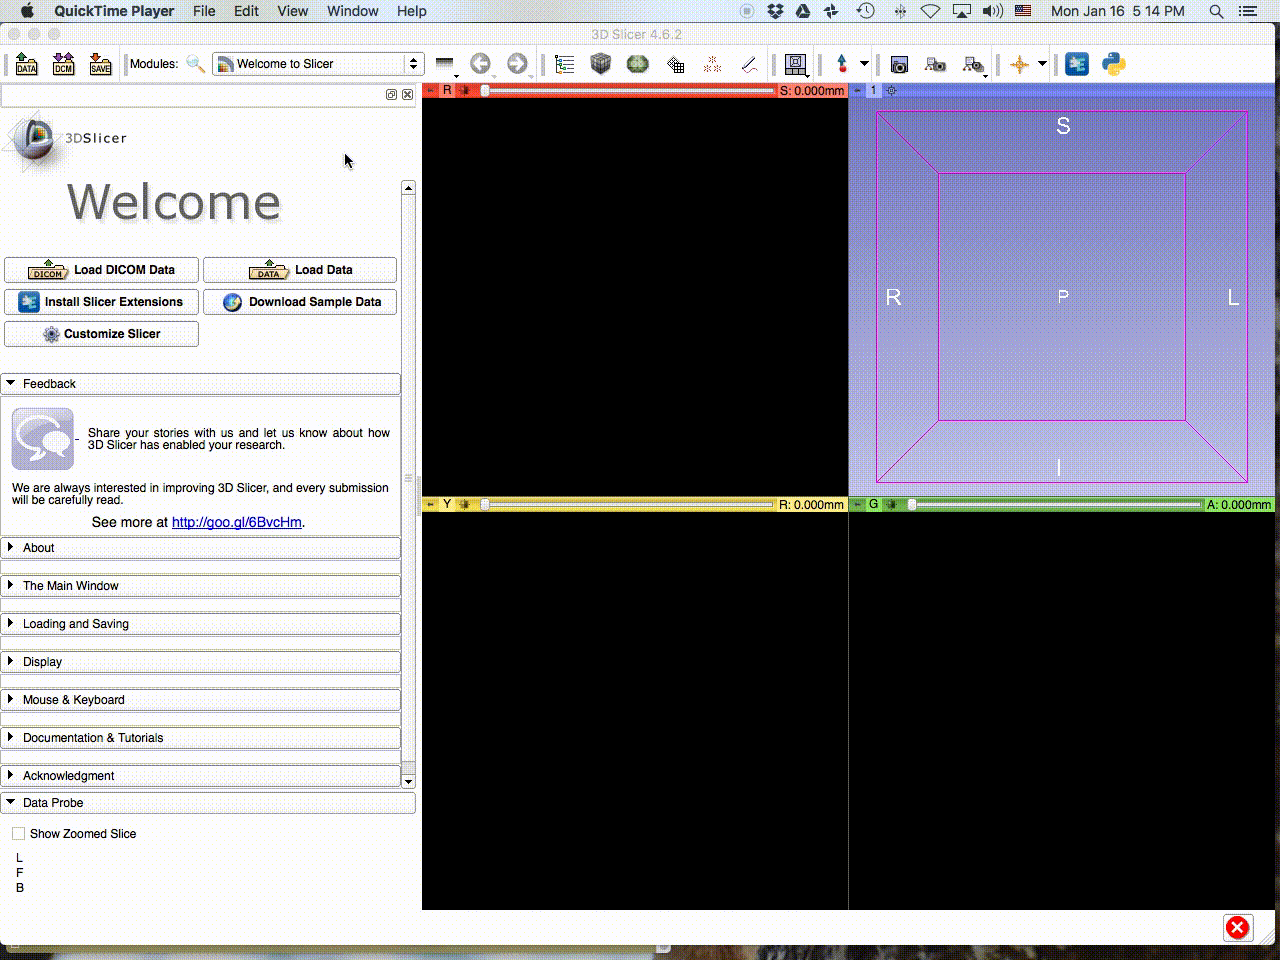Open the module history dropdown
The width and height of the screenshot is (1280, 960).
pyautogui.click(x=445, y=64)
